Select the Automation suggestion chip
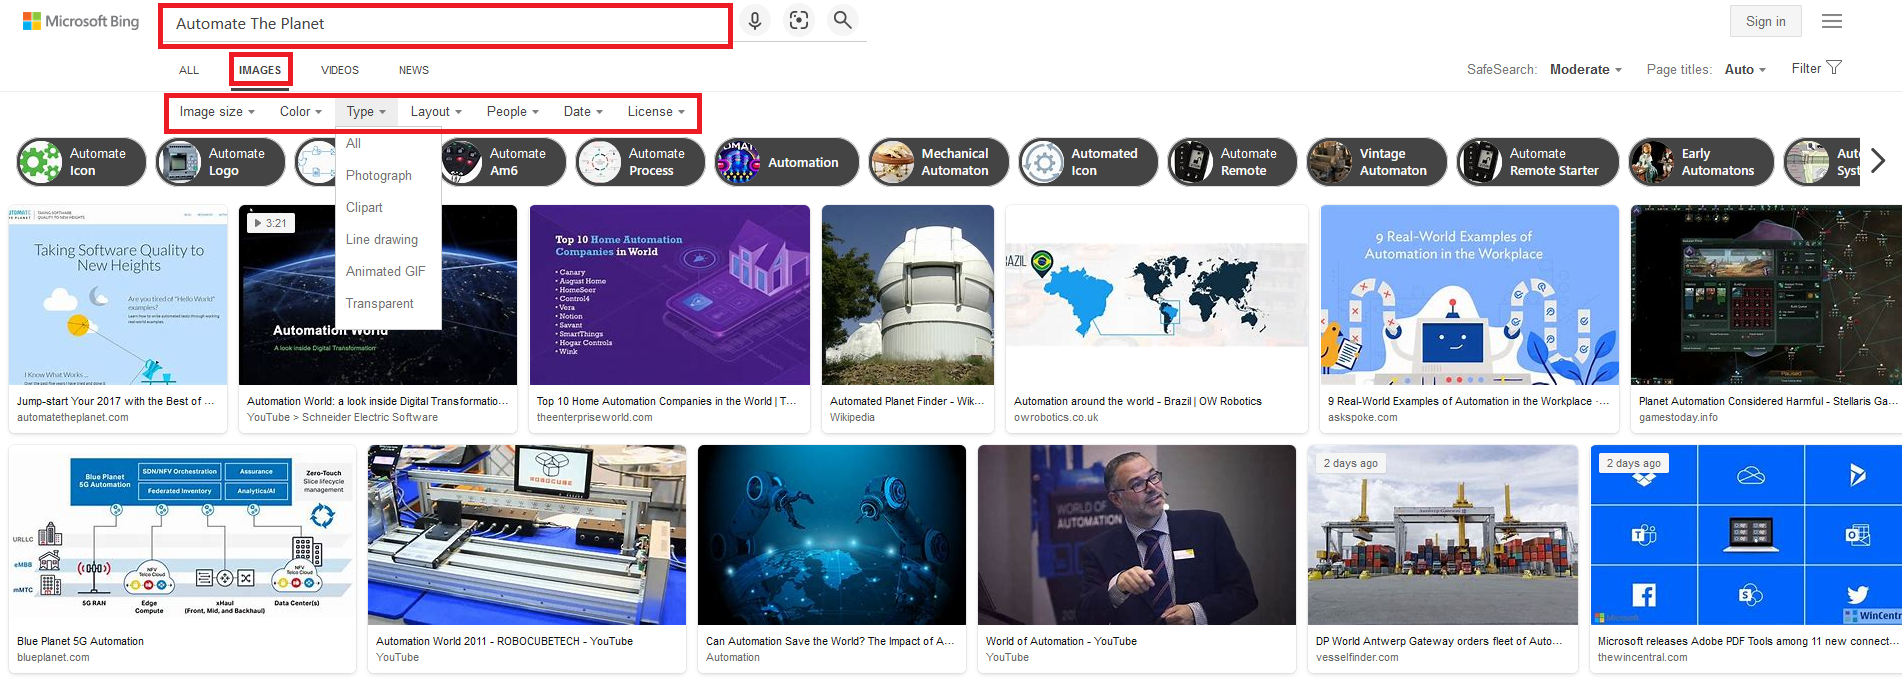The image size is (1902, 679). point(786,162)
